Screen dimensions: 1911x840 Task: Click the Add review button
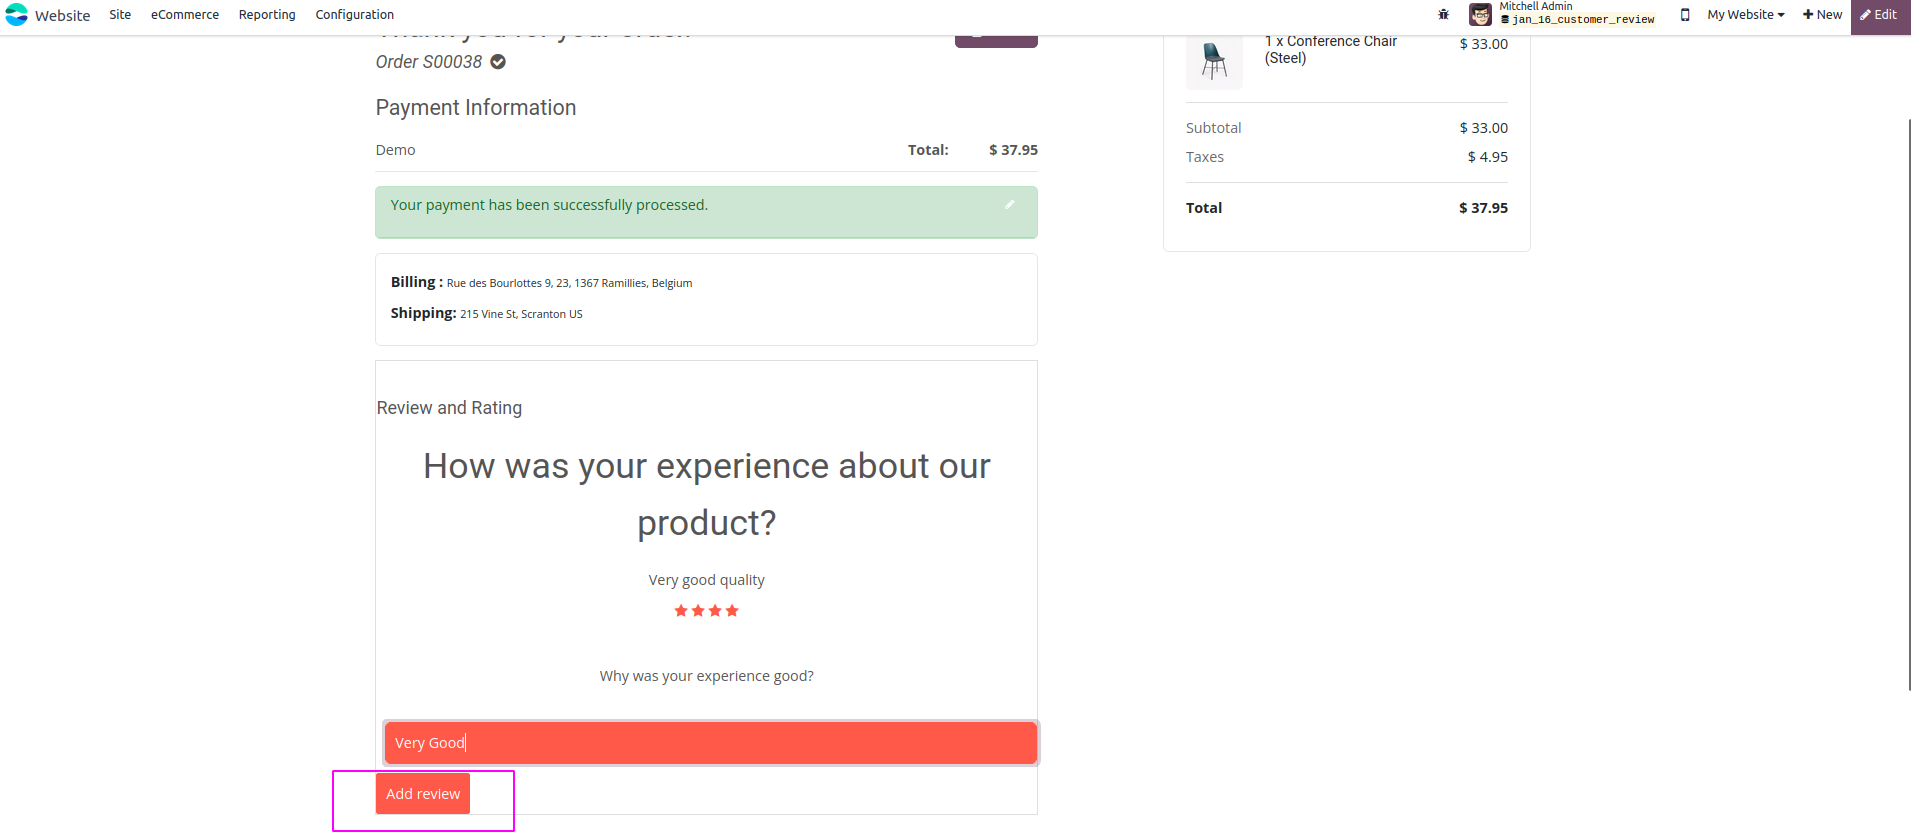(423, 794)
